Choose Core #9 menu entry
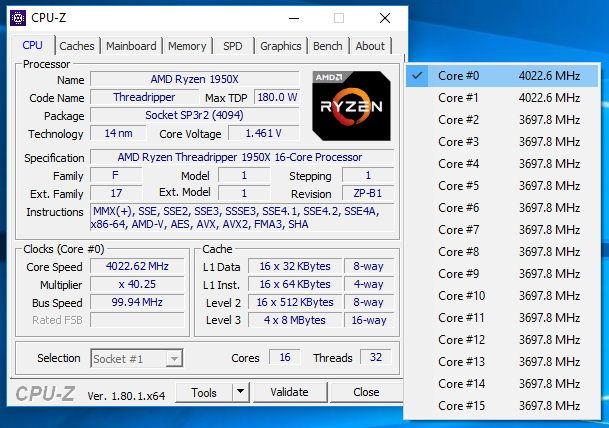609x428 pixels. (502, 273)
